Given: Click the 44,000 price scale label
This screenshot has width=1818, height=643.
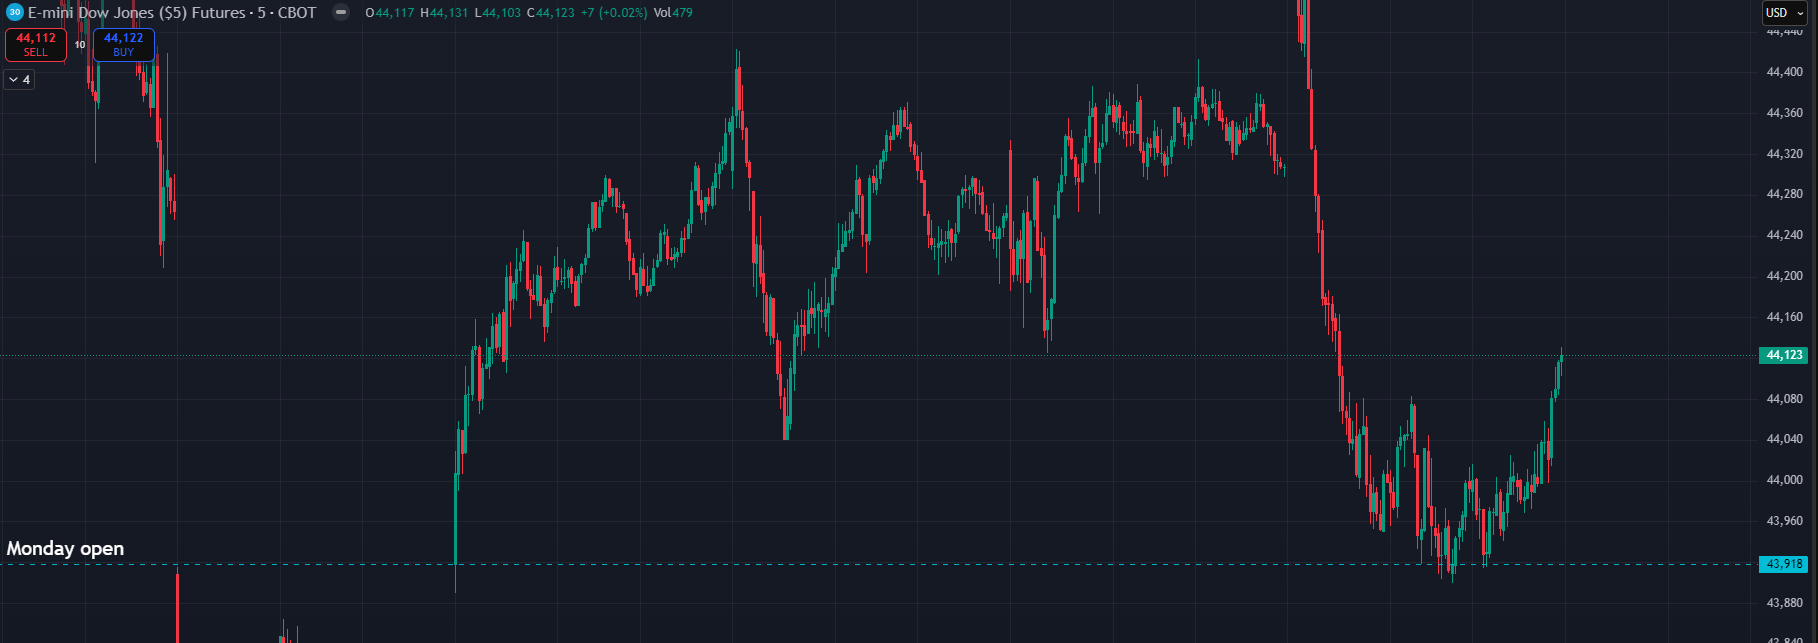Looking at the screenshot, I should click(1785, 480).
